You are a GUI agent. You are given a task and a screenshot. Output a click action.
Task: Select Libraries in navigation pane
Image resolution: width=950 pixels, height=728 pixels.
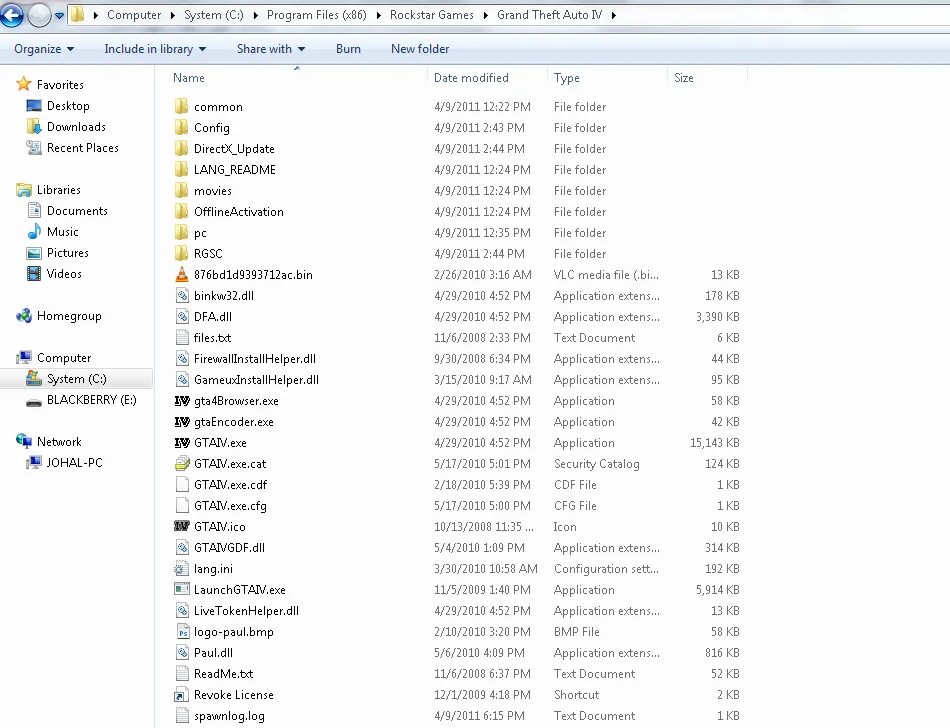58,190
